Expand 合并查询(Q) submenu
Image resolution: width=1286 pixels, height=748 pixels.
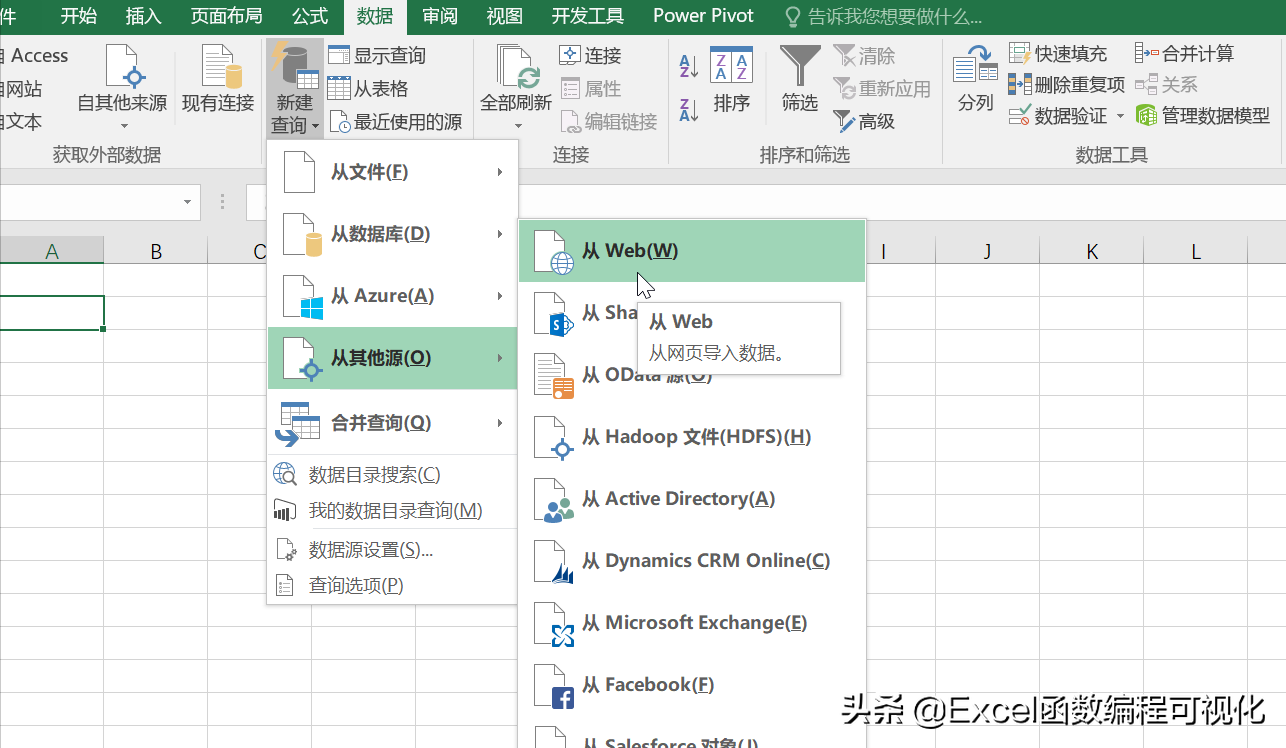[392, 423]
